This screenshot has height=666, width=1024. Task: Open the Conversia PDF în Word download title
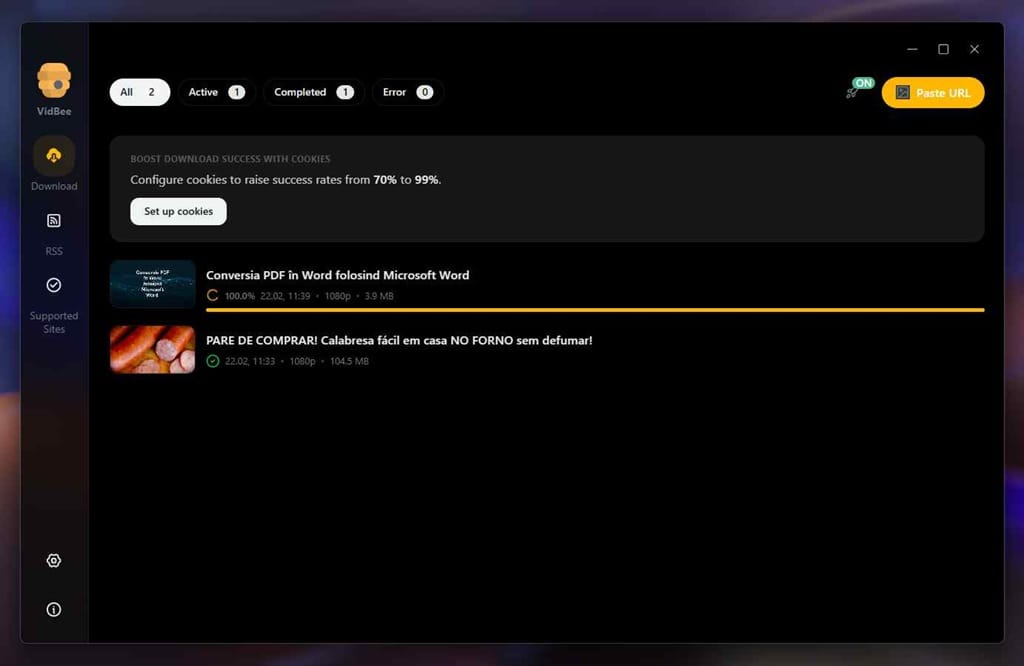click(337, 275)
